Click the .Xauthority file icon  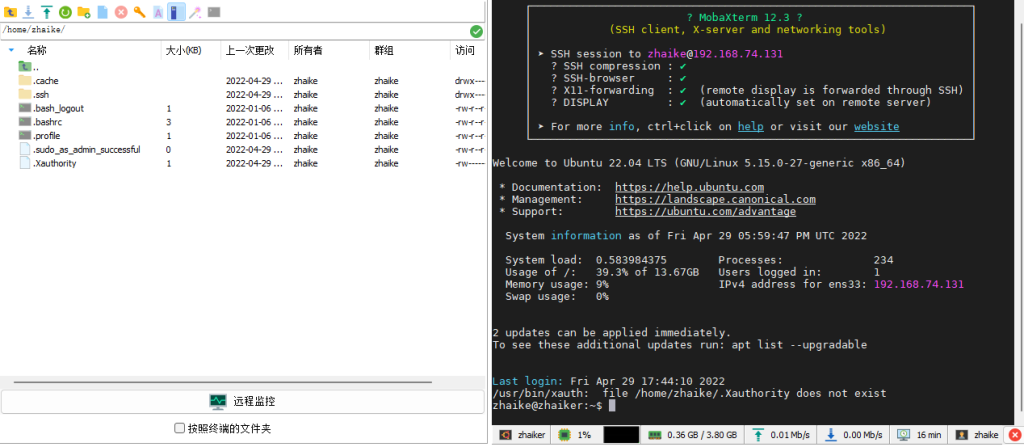tap(25, 163)
